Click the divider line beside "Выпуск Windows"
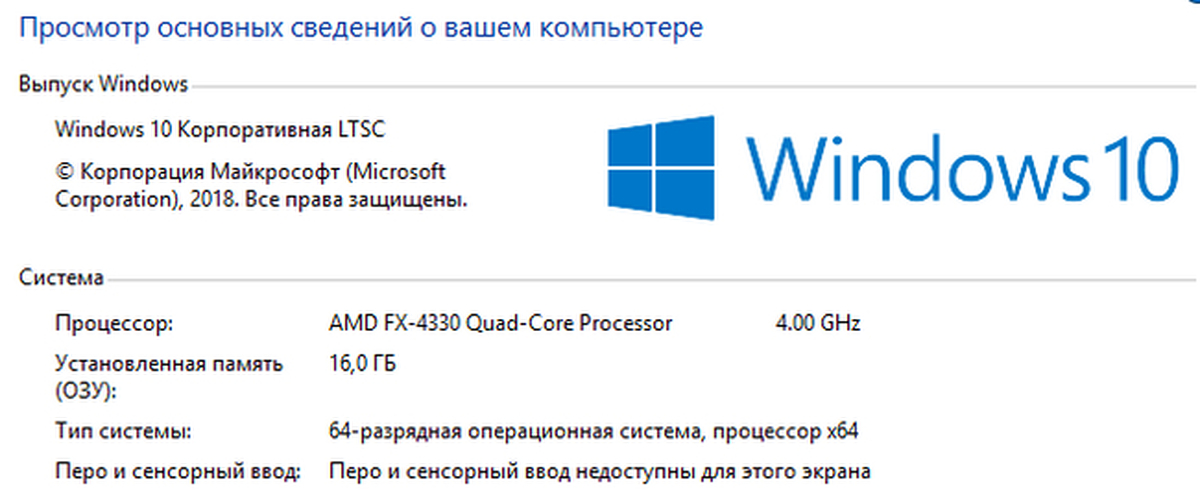1200x504 pixels. (690, 86)
